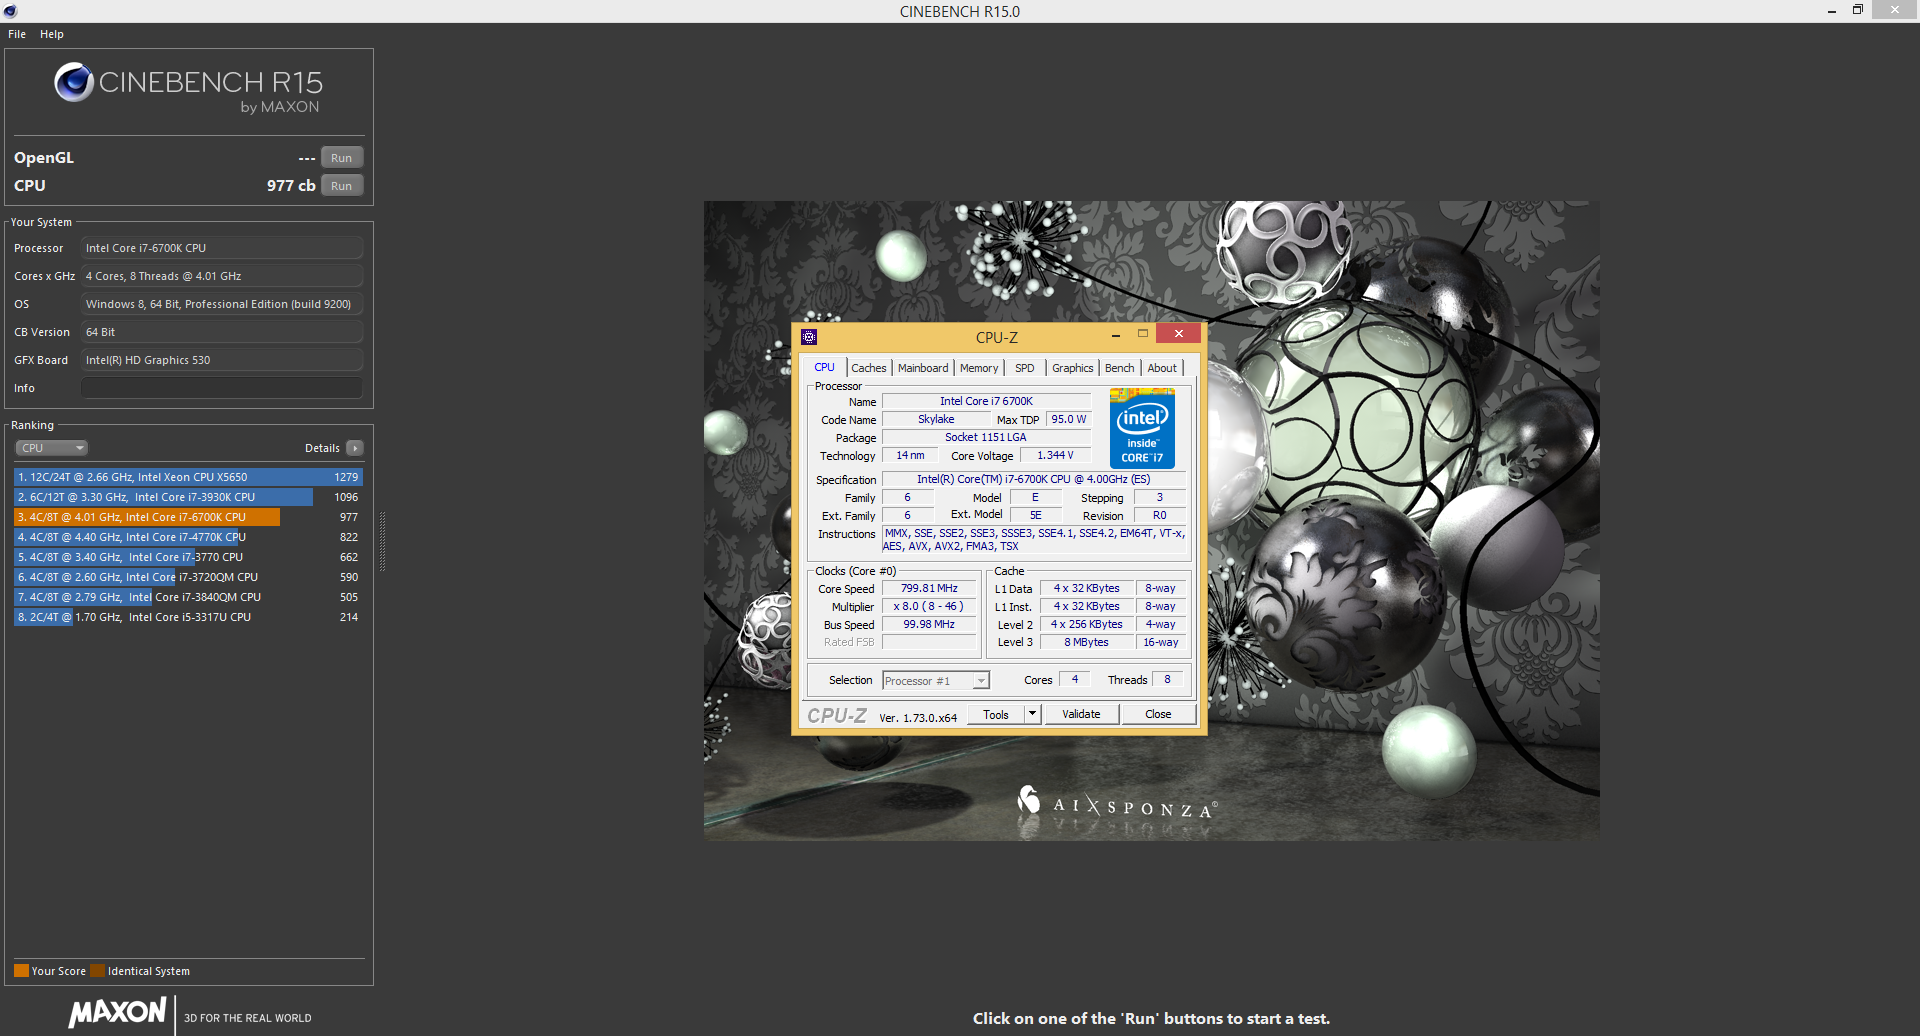Switch to Bench tab in CPU-Z
This screenshot has height=1036, width=1920.
(1119, 368)
